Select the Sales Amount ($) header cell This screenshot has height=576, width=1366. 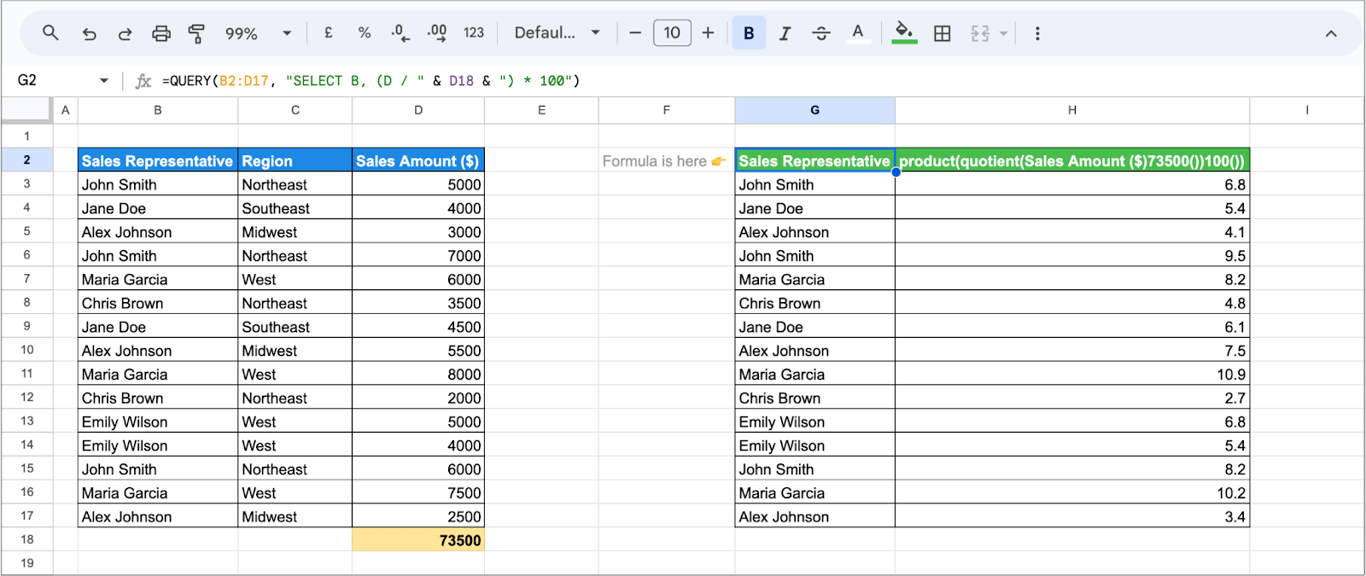click(x=418, y=160)
